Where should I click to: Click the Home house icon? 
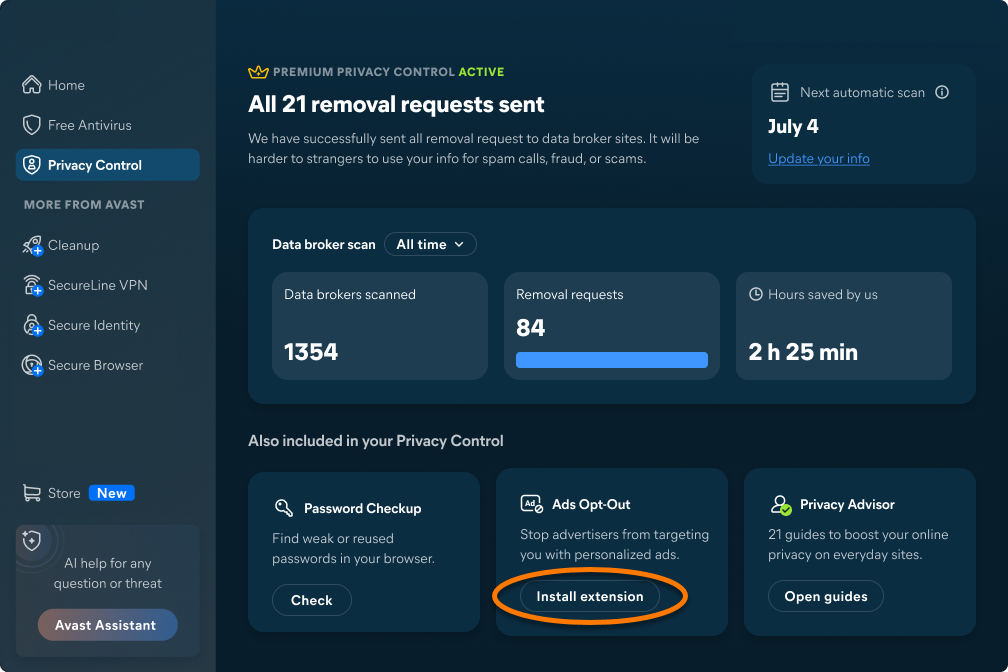[32, 84]
